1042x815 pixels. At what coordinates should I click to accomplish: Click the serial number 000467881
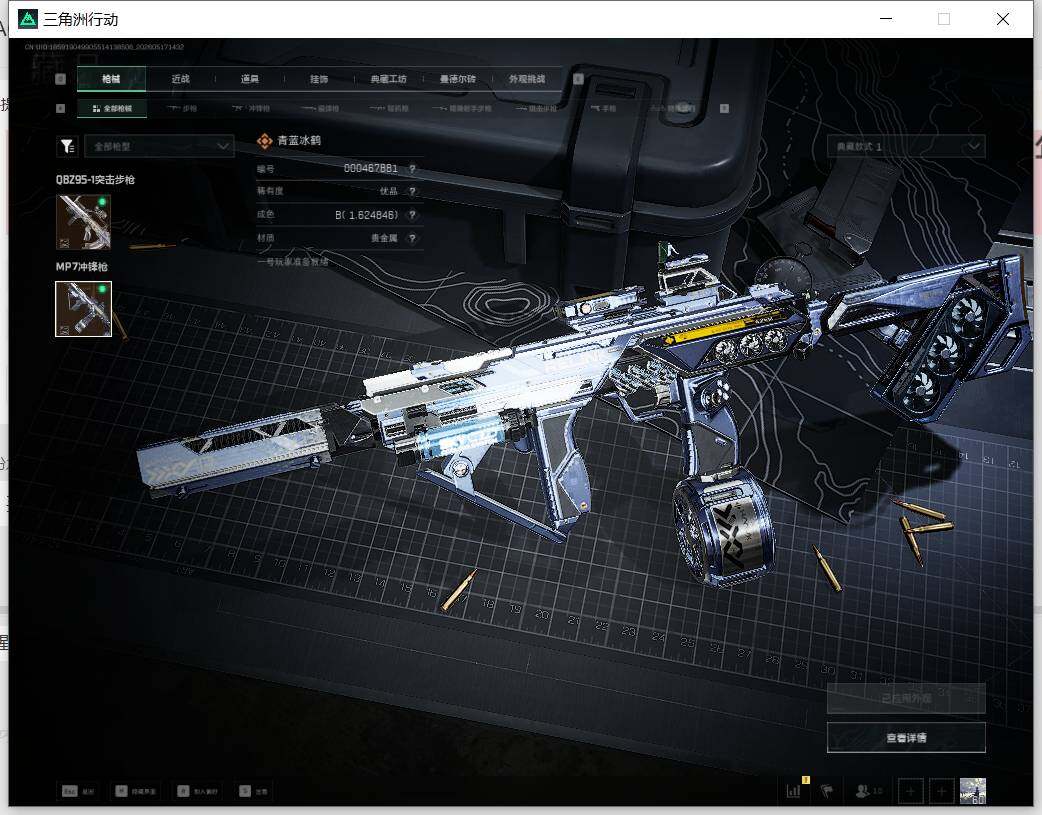tap(370, 169)
